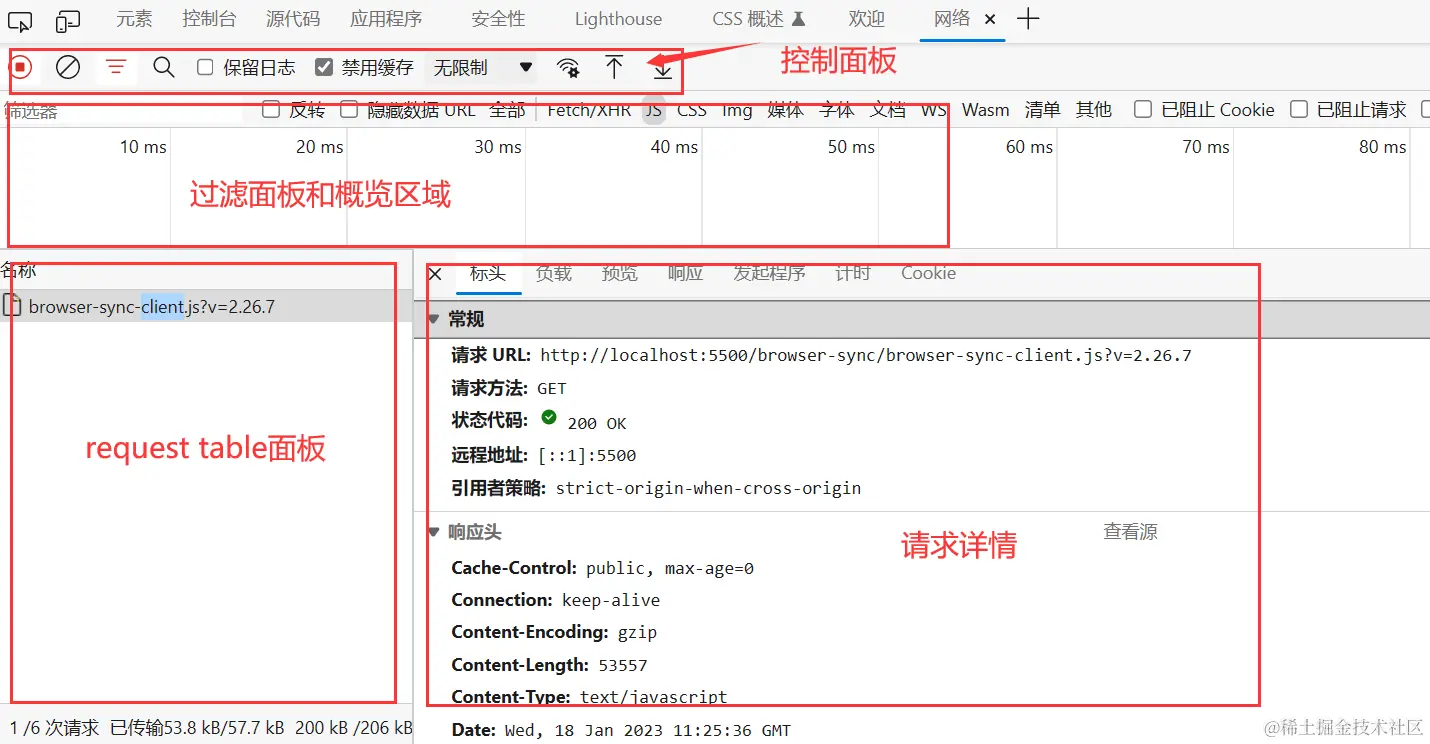Image resolution: width=1430 pixels, height=744 pixels.
Task: Import HAR file with up arrow
Action: pos(614,67)
